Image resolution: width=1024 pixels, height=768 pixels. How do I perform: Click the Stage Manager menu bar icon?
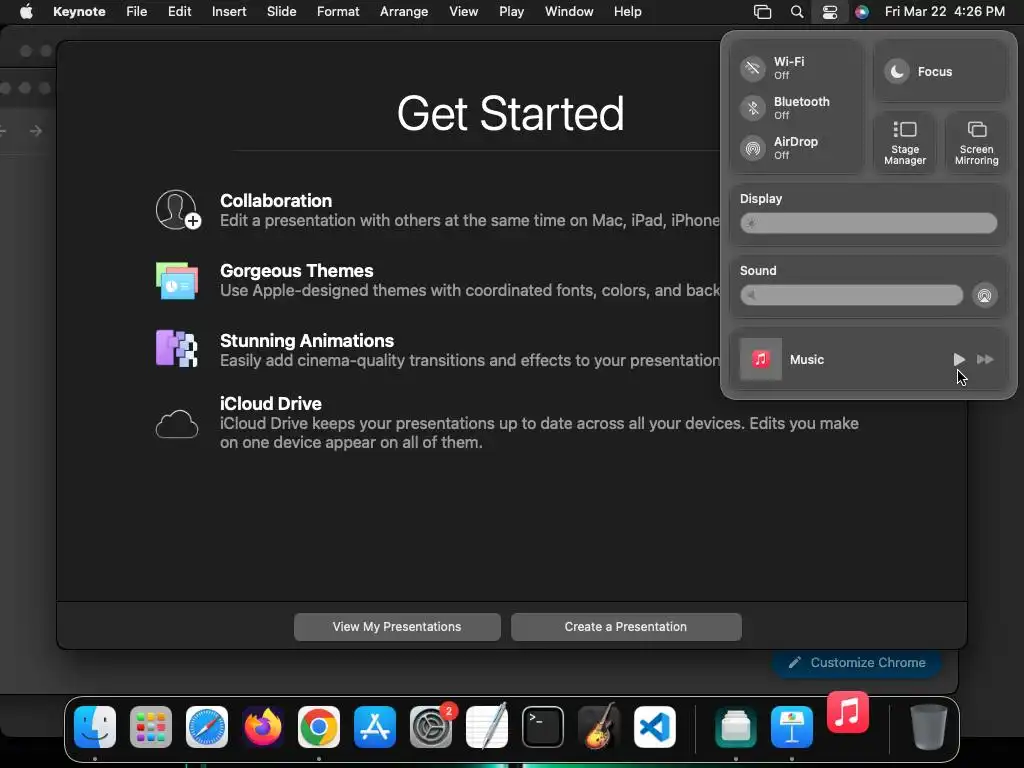click(x=762, y=12)
